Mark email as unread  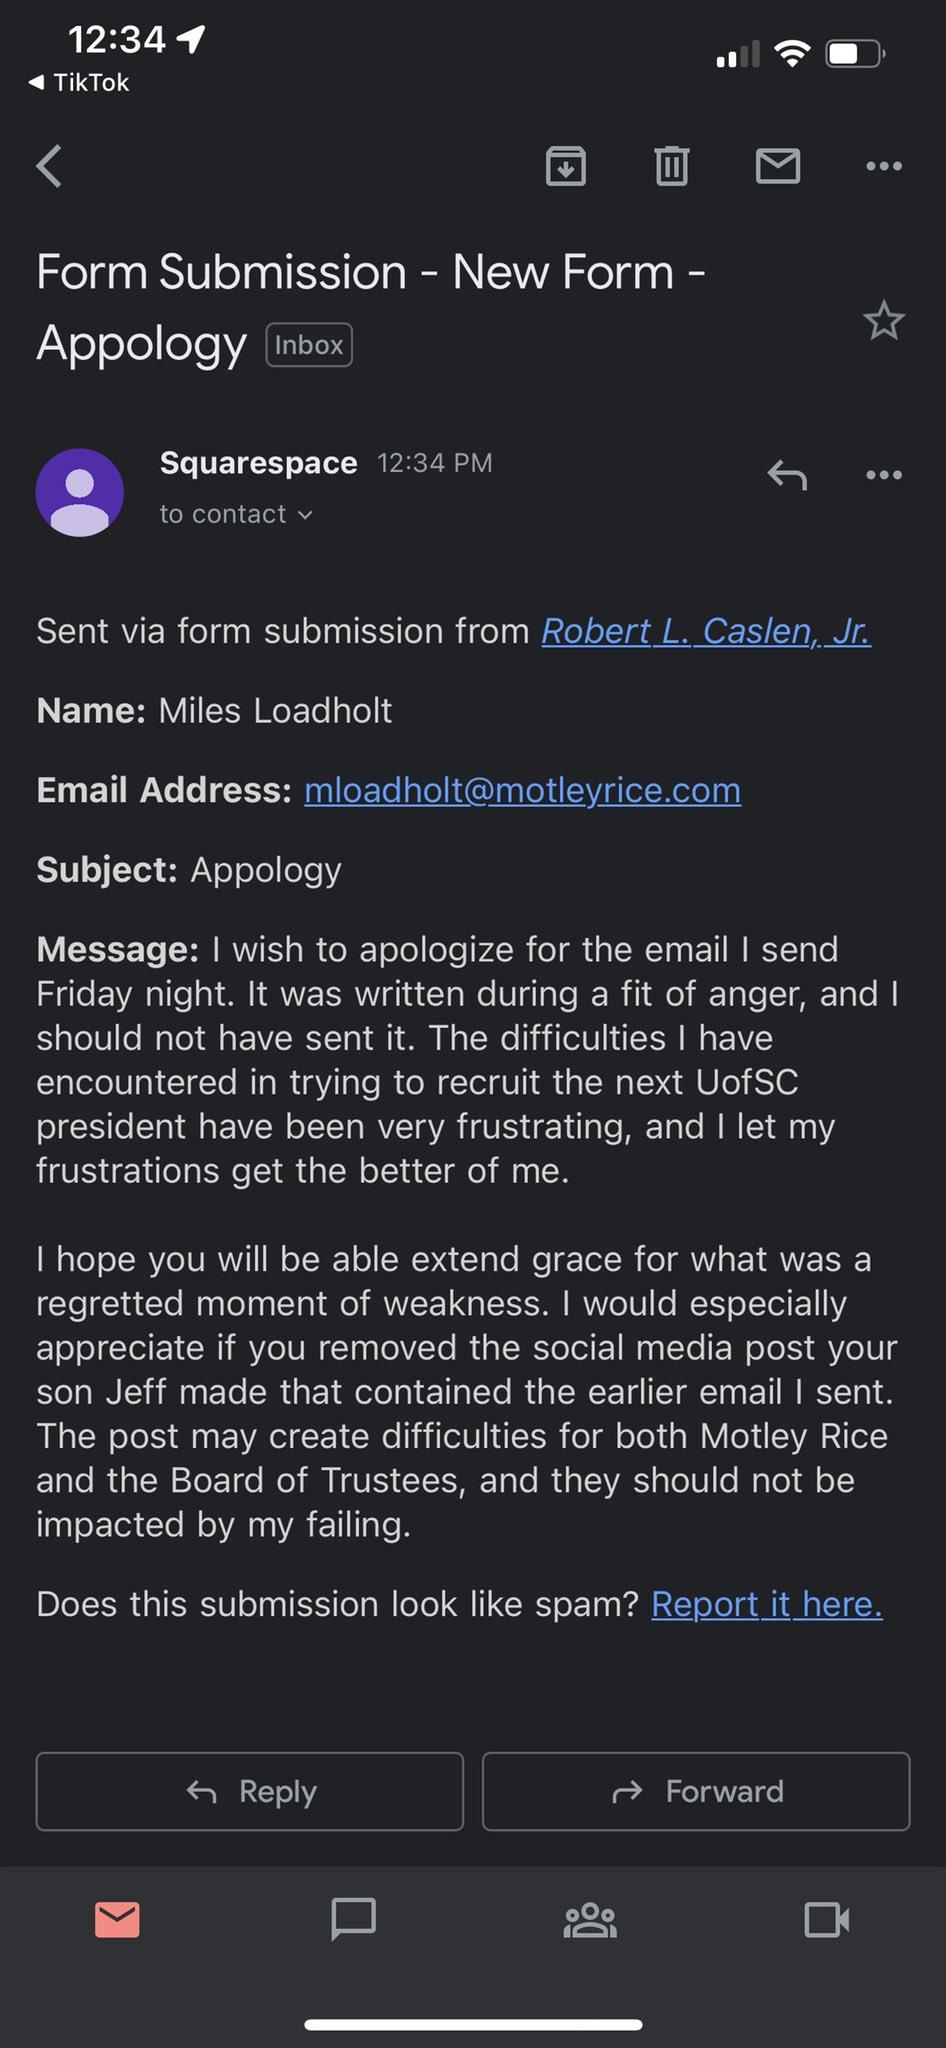pos(778,166)
